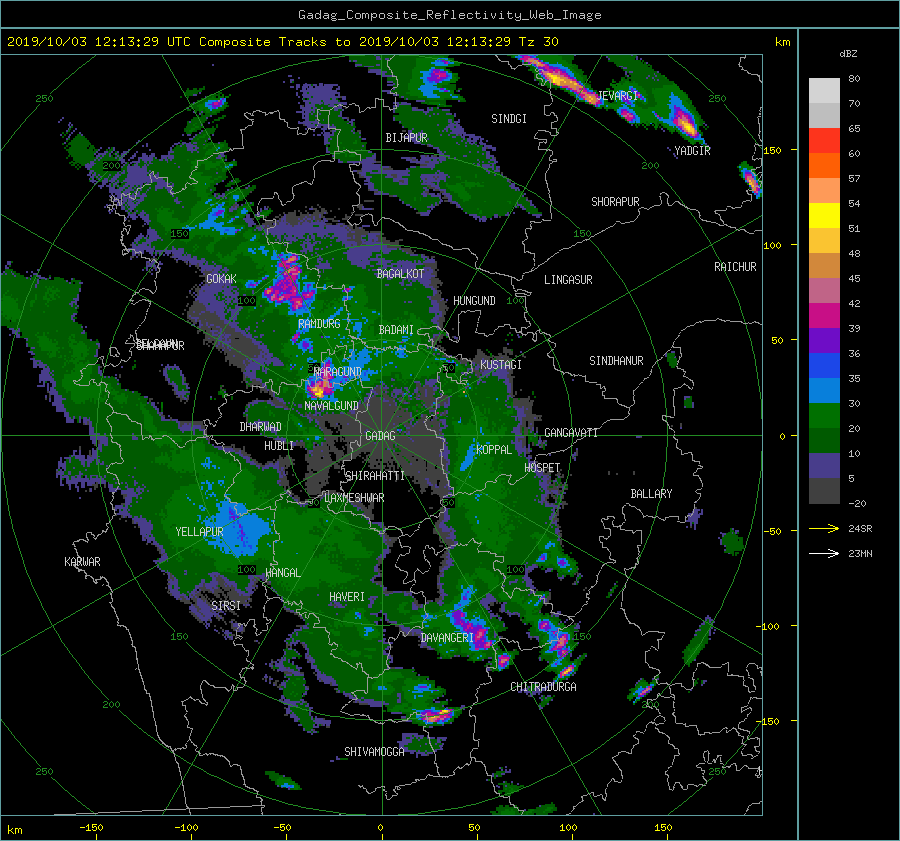Viewport: 900px width, 841px height.
Task: Click the RAMDURG city label
Action: (x=319, y=324)
